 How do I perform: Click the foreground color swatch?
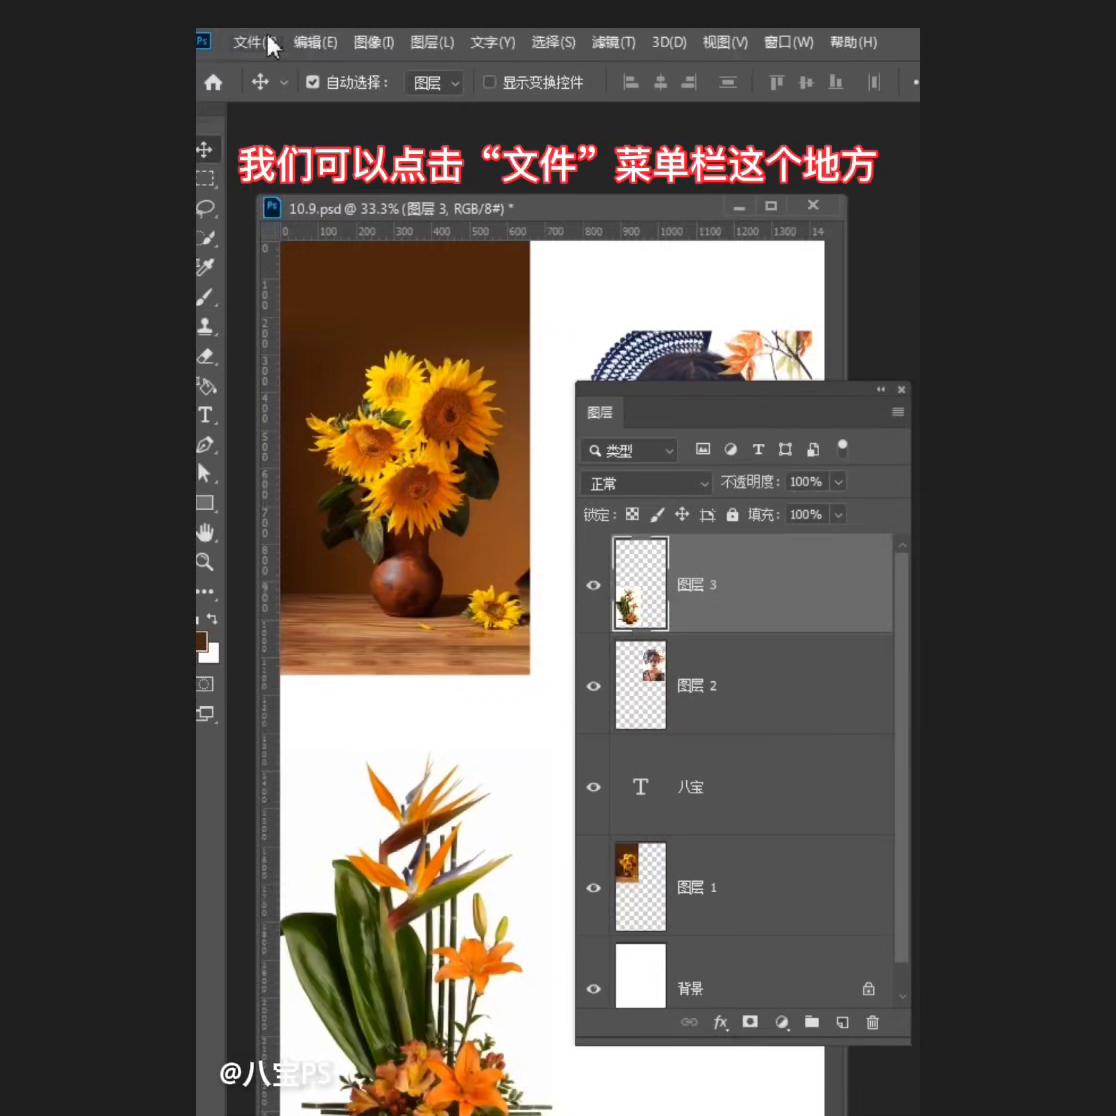[201, 640]
